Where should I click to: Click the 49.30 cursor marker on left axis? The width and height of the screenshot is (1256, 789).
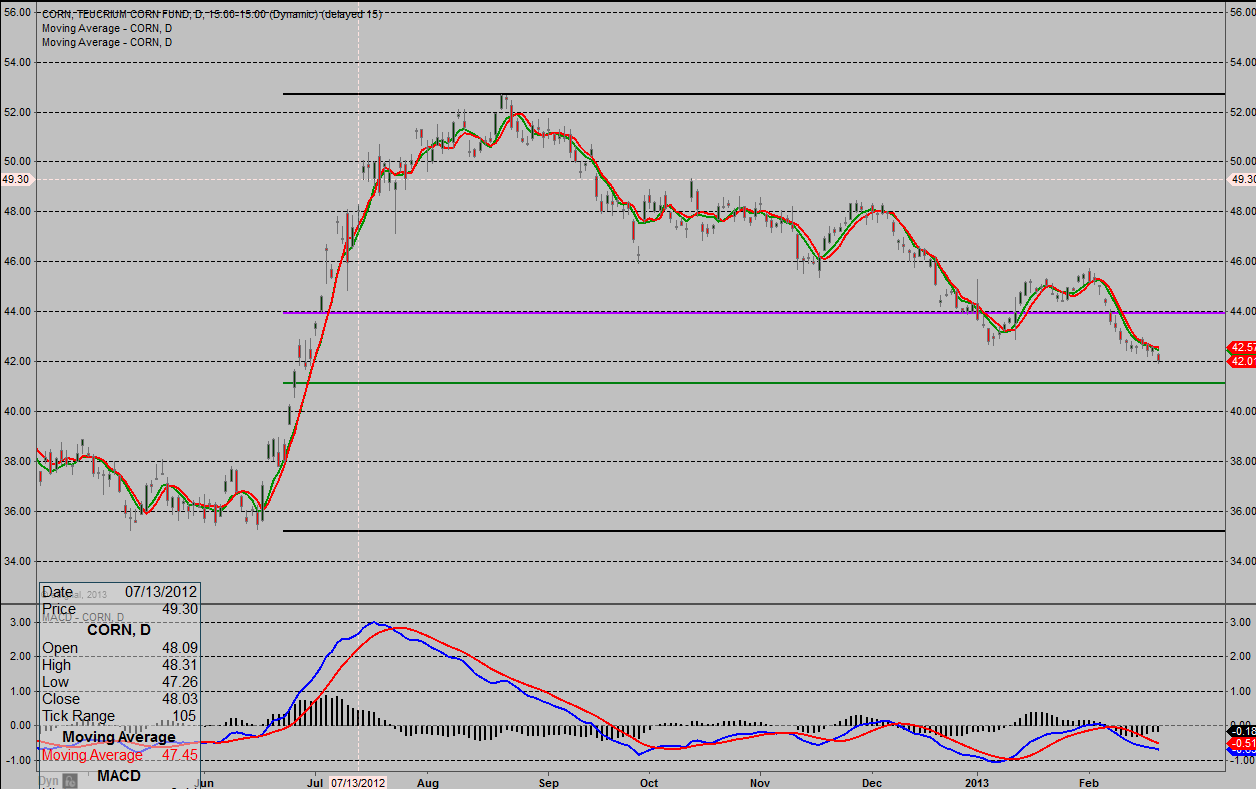[17, 179]
